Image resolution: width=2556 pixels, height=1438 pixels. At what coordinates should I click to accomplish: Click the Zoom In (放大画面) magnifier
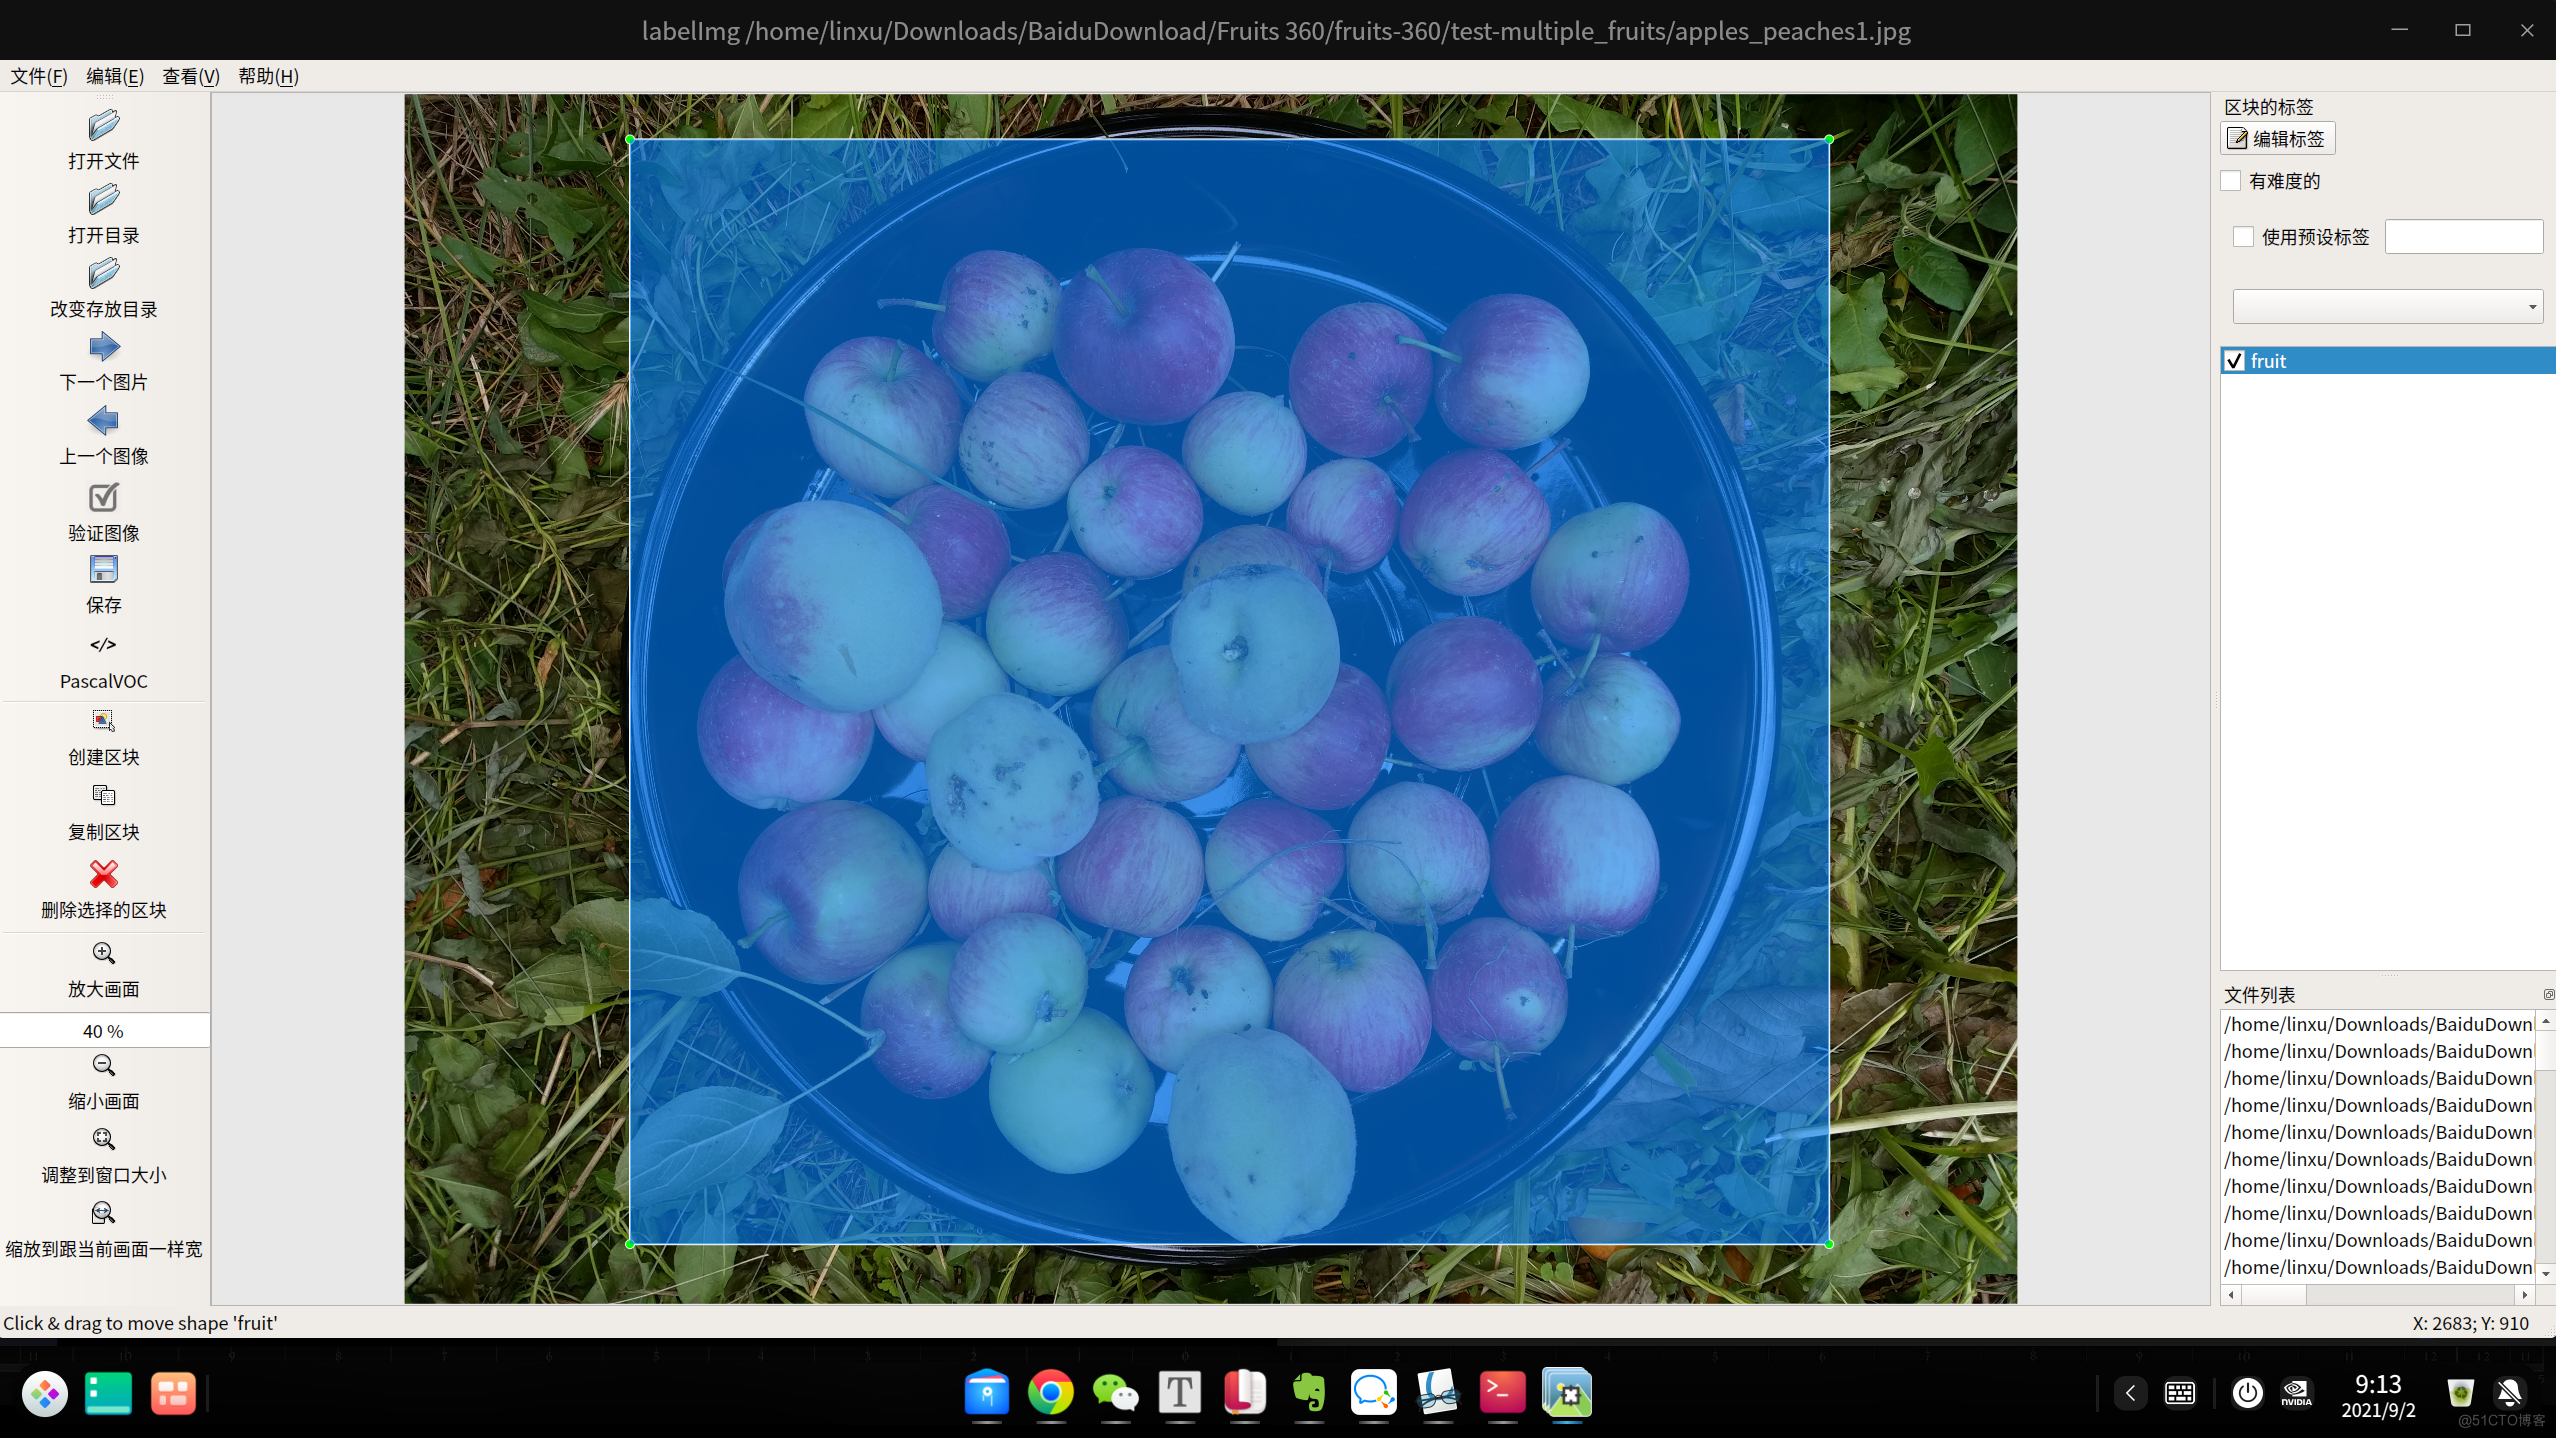103,953
